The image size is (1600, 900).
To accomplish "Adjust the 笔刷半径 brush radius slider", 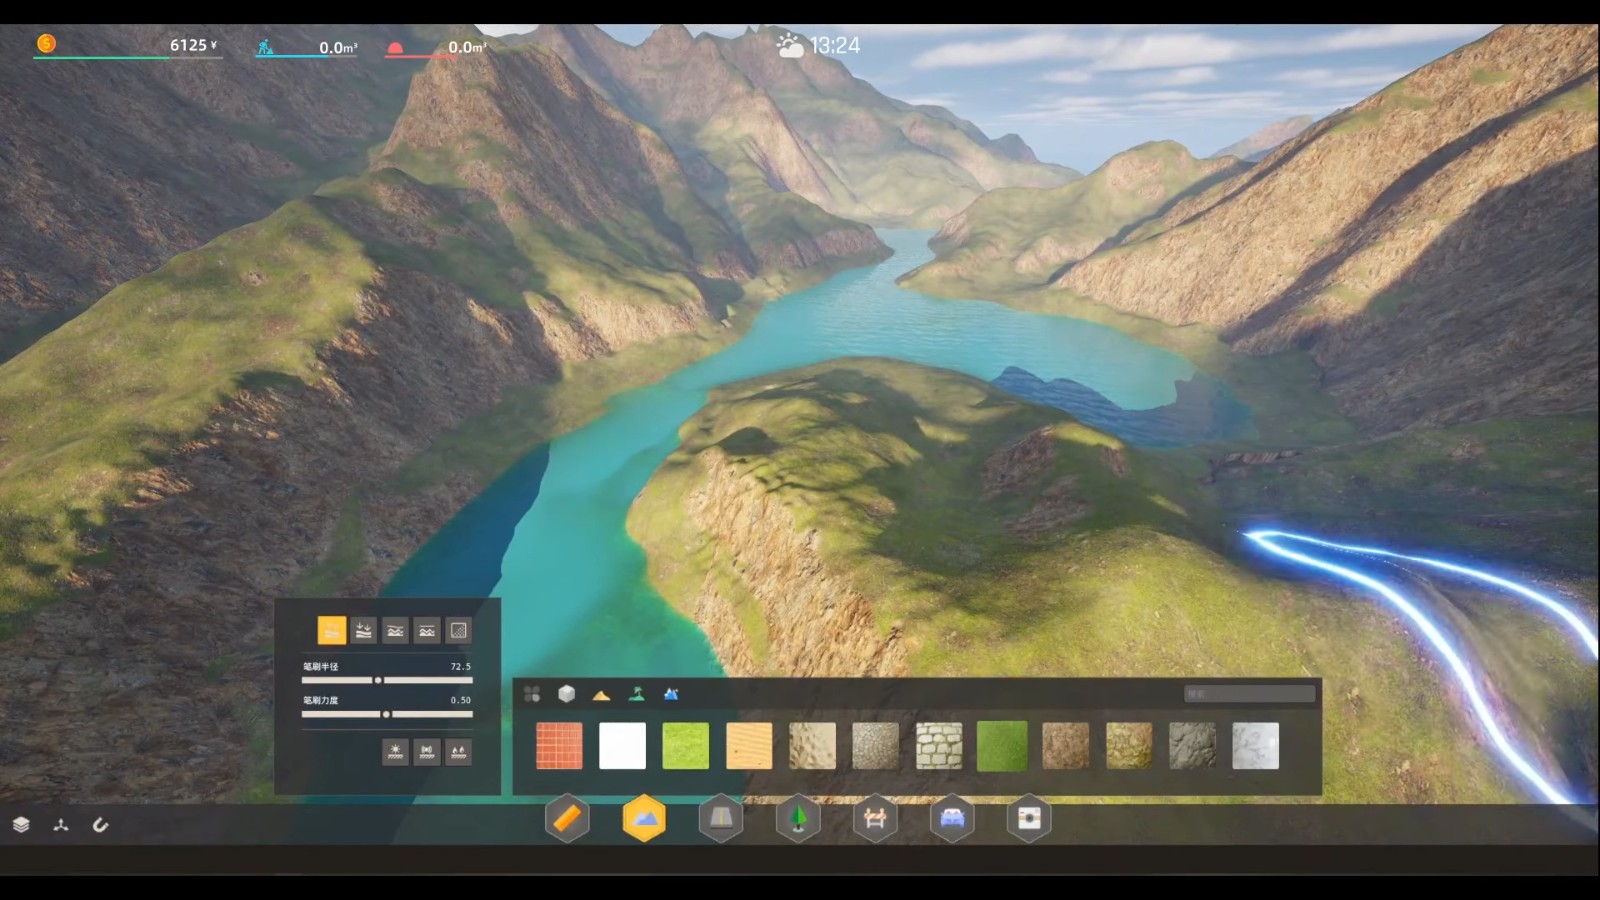I will coord(378,680).
